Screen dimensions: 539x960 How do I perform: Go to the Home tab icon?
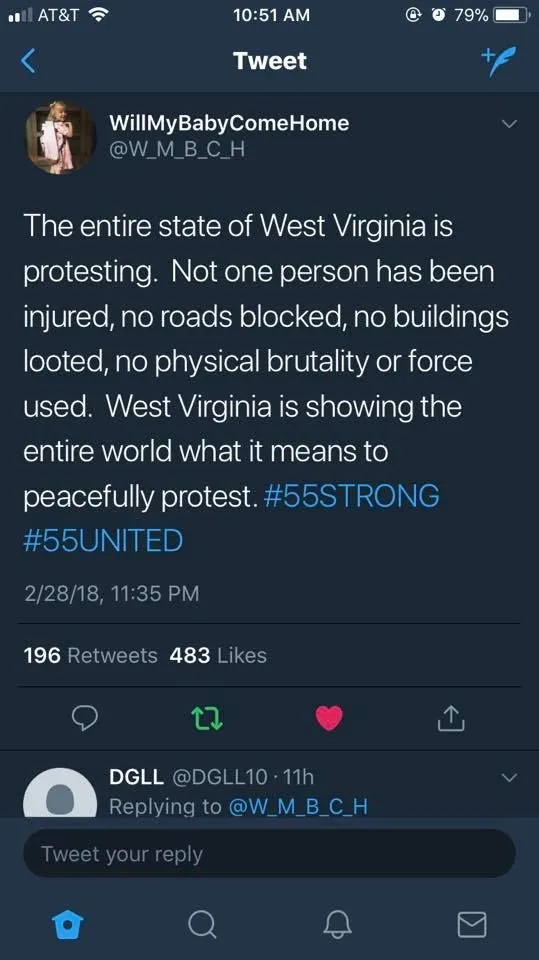pos(67,924)
